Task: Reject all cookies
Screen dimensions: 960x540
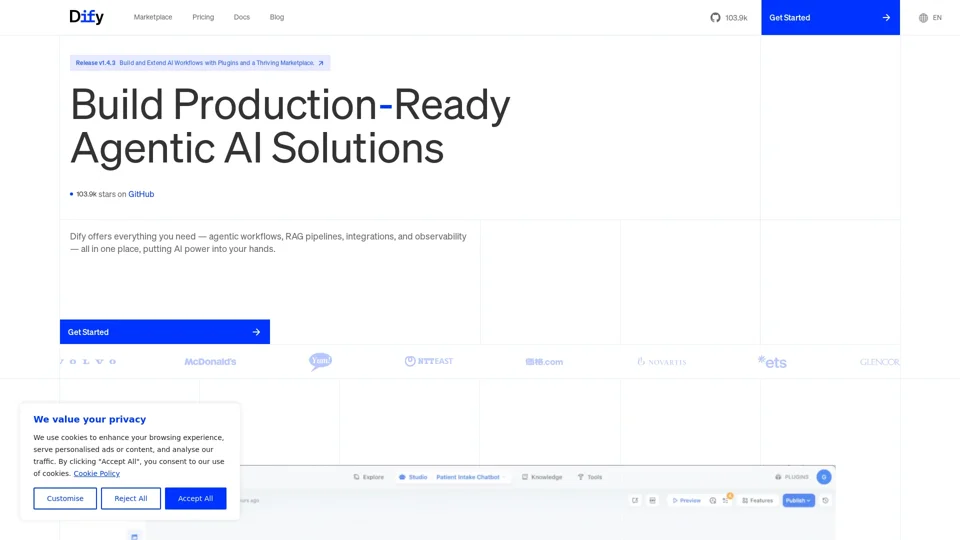Action: tap(131, 498)
